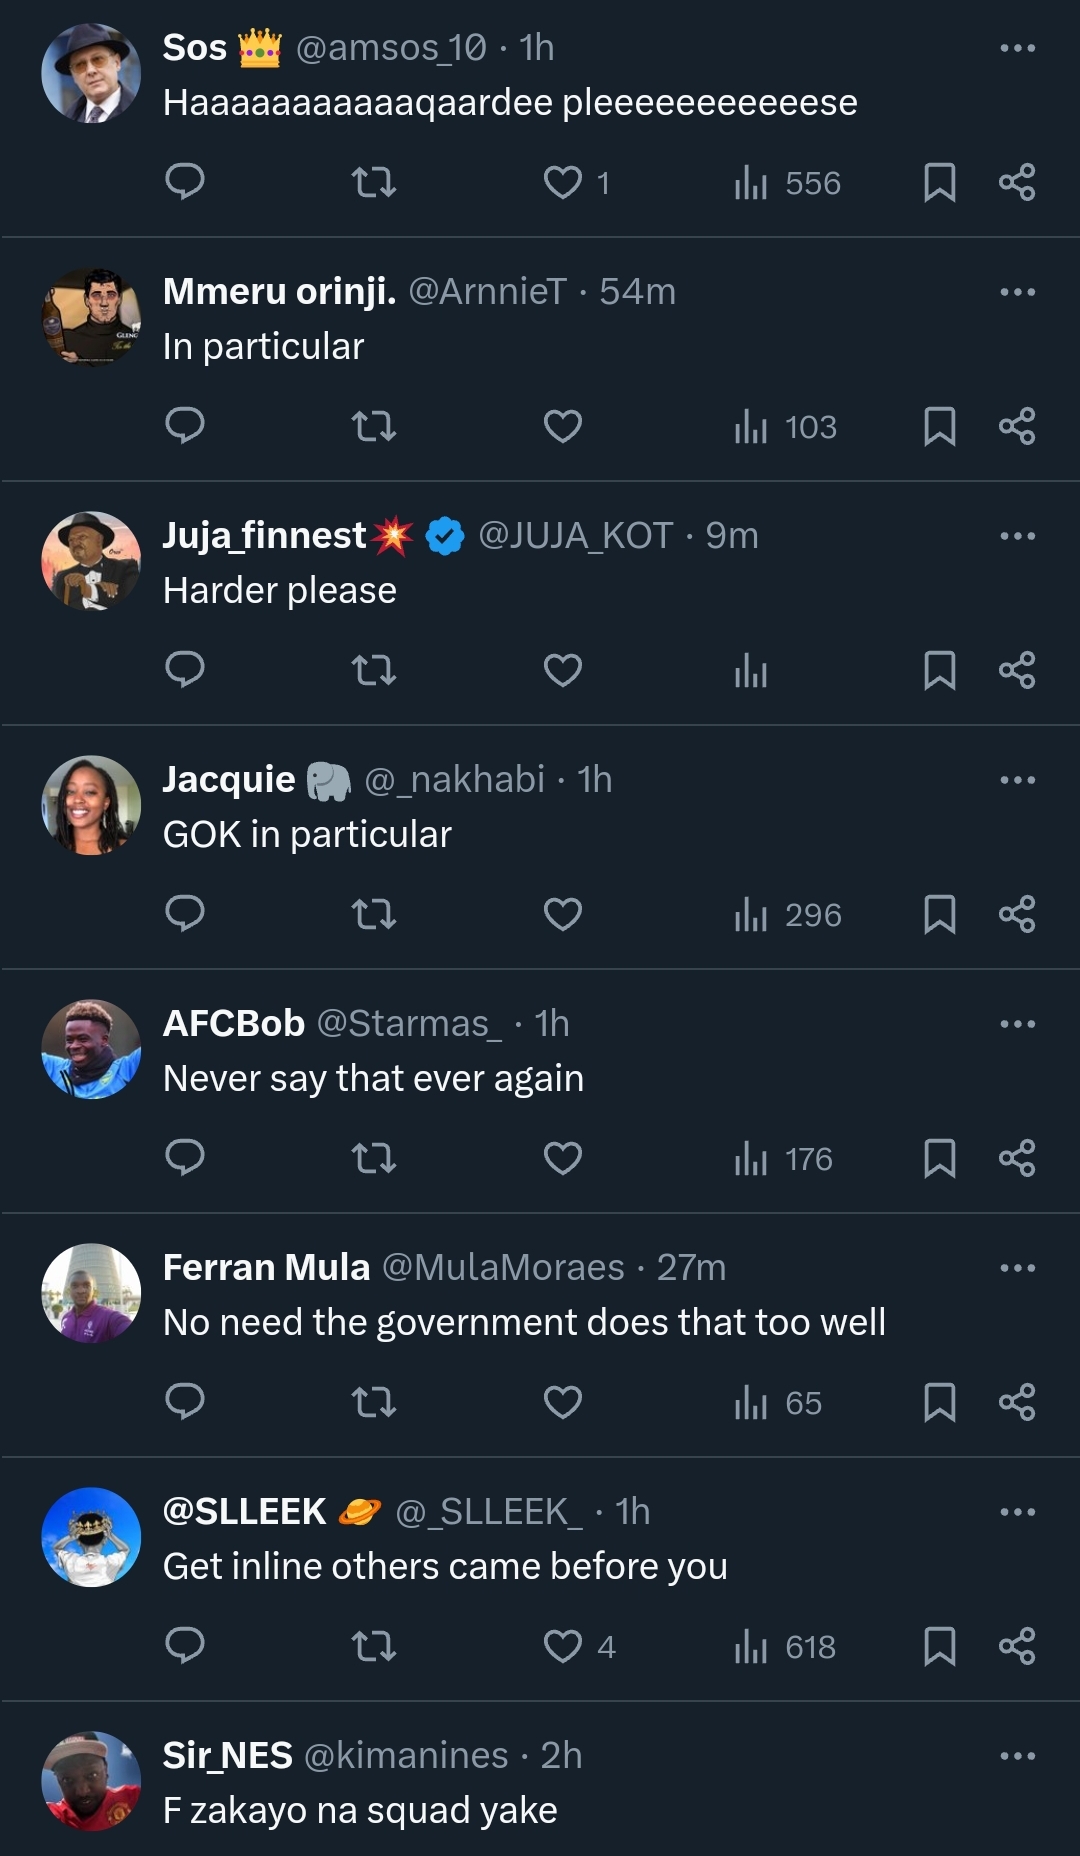Open the tweet 'Get inline others came before you'
Viewport: 1080px width, 1856px height.
[x=445, y=1566]
